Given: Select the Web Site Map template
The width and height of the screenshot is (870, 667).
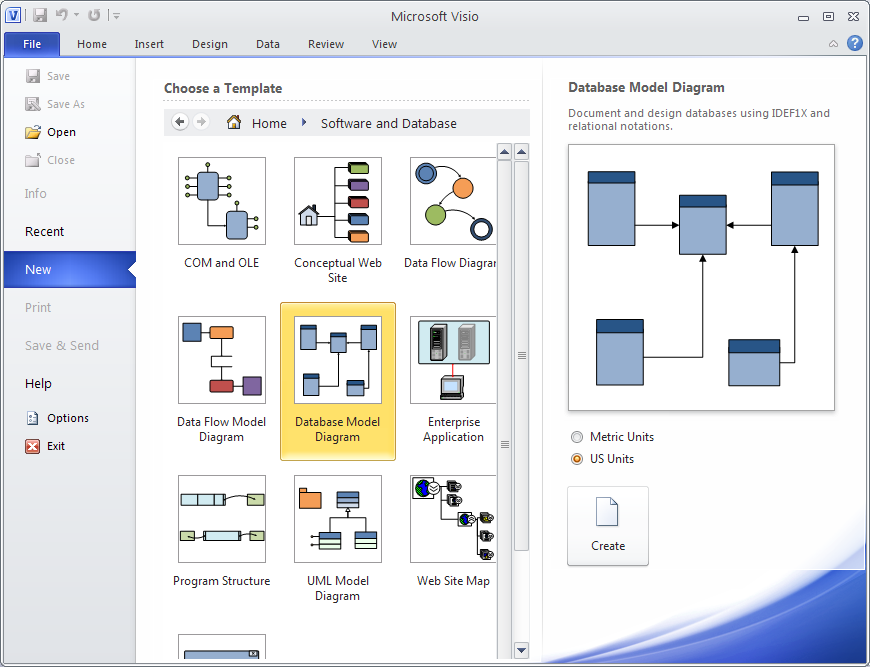Looking at the screenshot, I should (453, 532).
